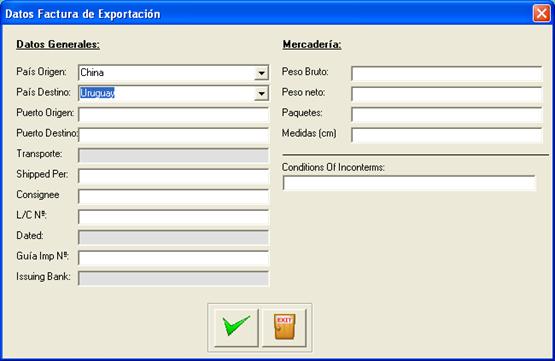This screenshot has height=361, width=555.
Task: Focus the Conditions Of Inconterms field
Action: tap(409, 183)
